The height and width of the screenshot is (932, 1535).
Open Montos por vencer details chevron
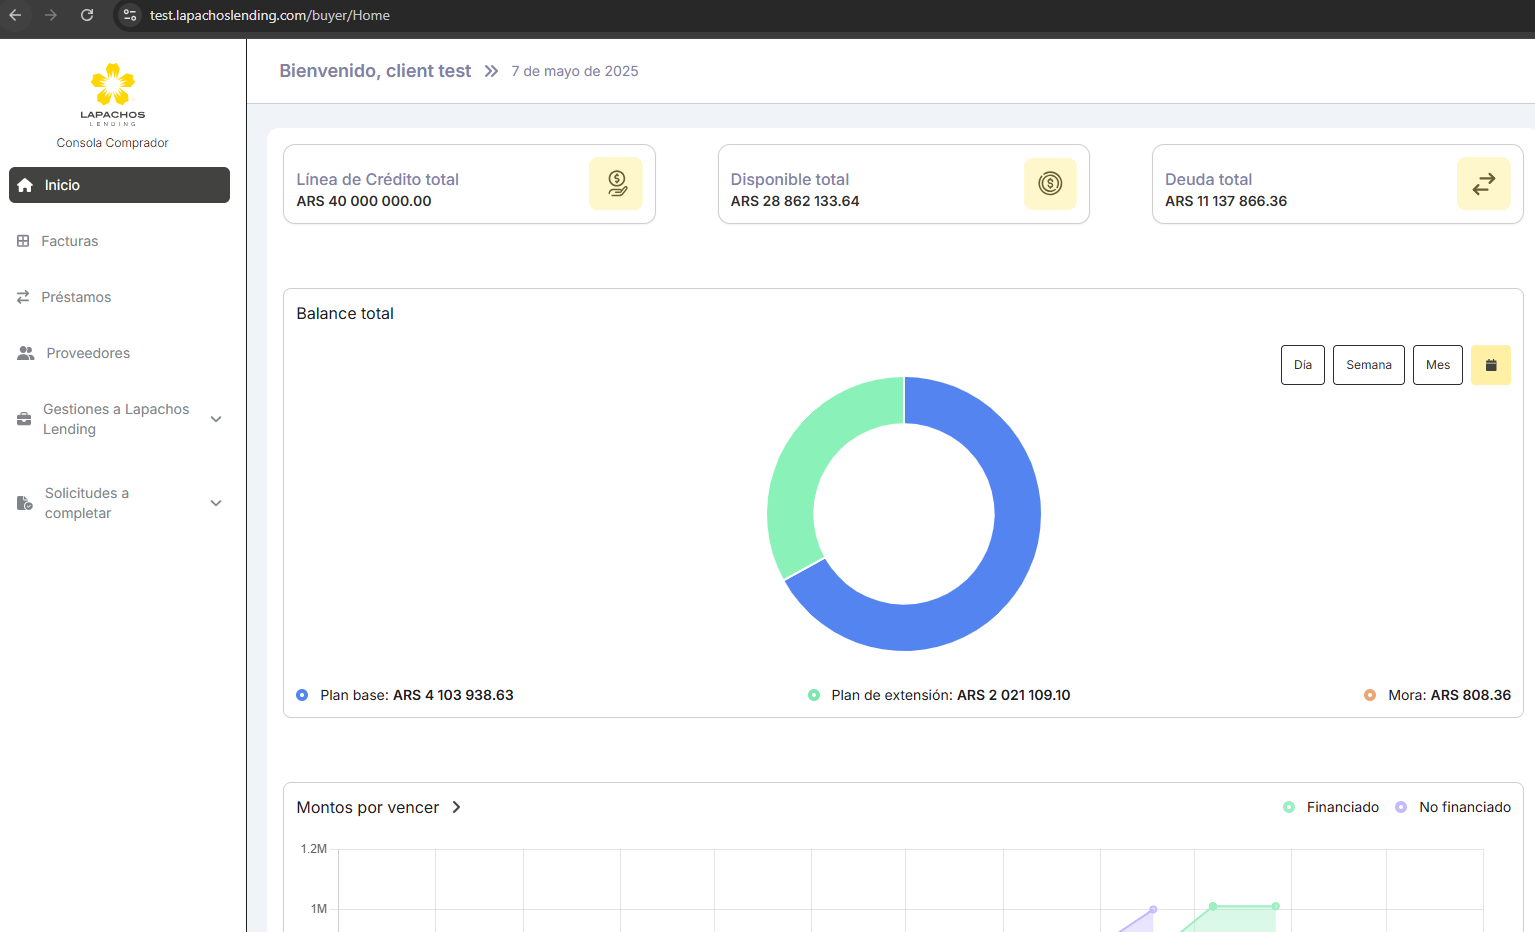457,807
